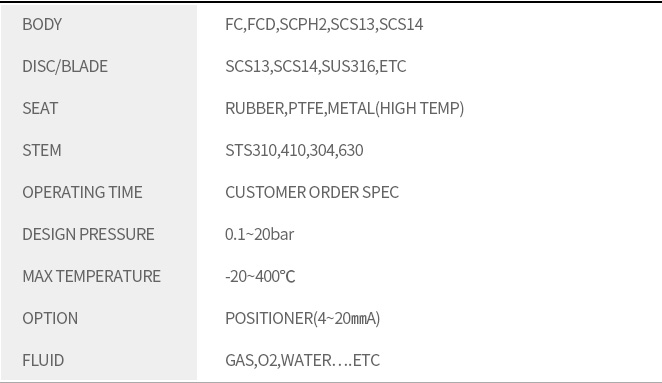Click the FLUID row label
Screen dimensions: 662x383
pyautogui.click(x=43, y=360)
